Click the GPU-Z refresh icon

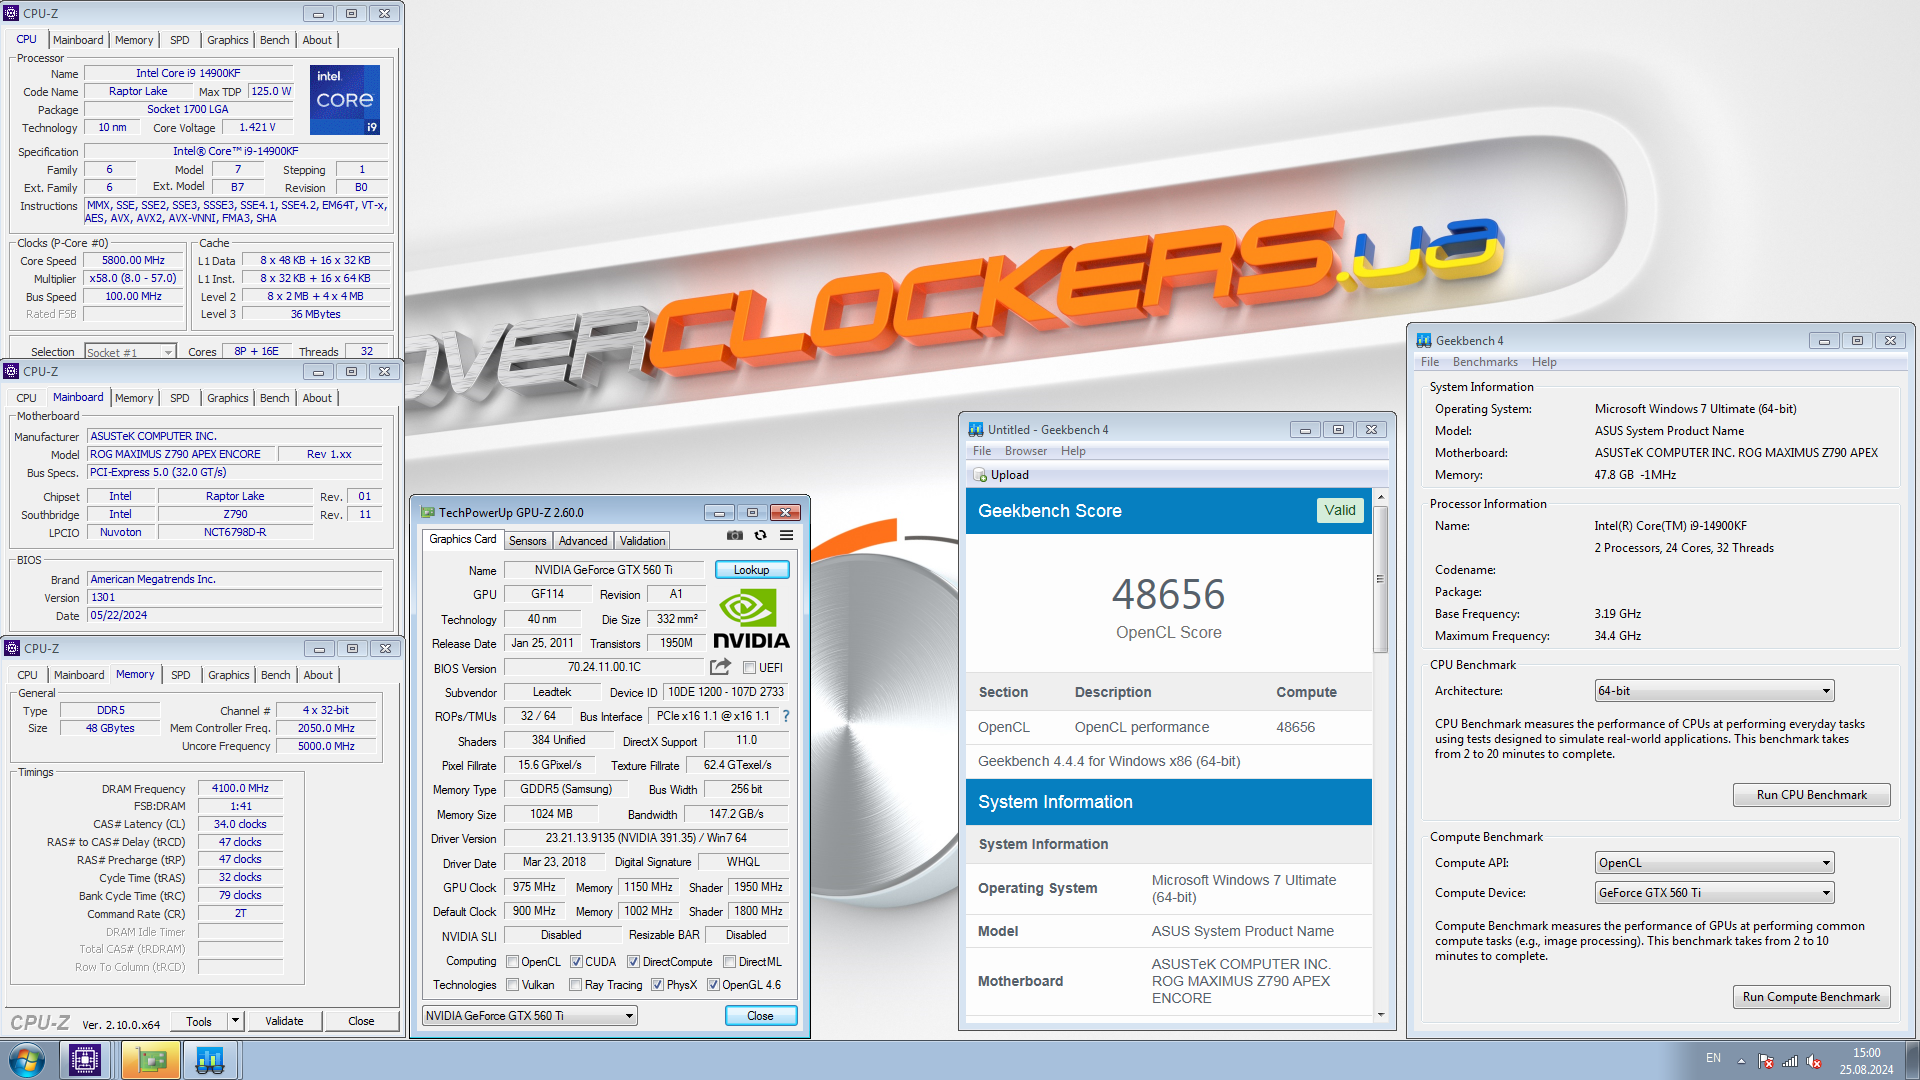(761, 536)
